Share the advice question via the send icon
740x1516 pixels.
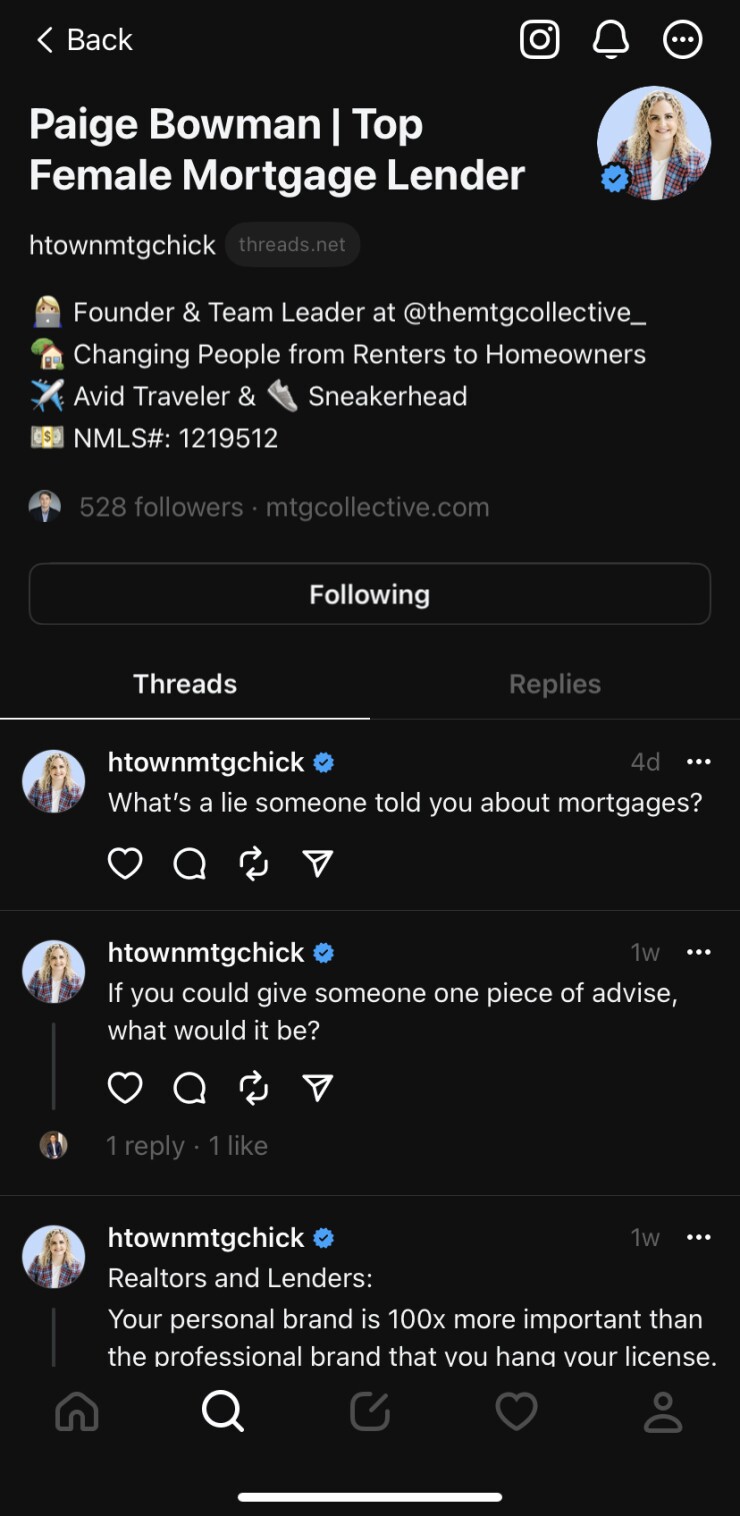(x=317, y=1088)
